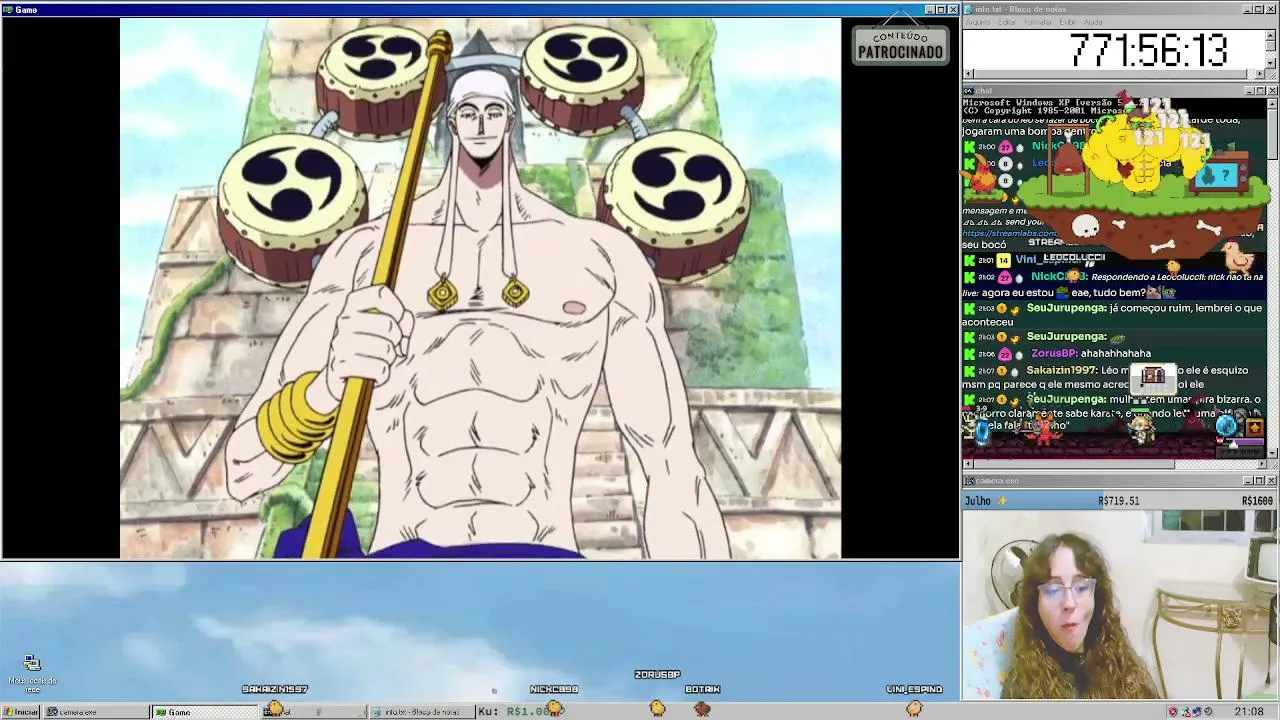Viewport: 1280px width, 720px height.
Task: Click the star icon next to Julho
Action: pyautogui.click(x=1002, y=501)
